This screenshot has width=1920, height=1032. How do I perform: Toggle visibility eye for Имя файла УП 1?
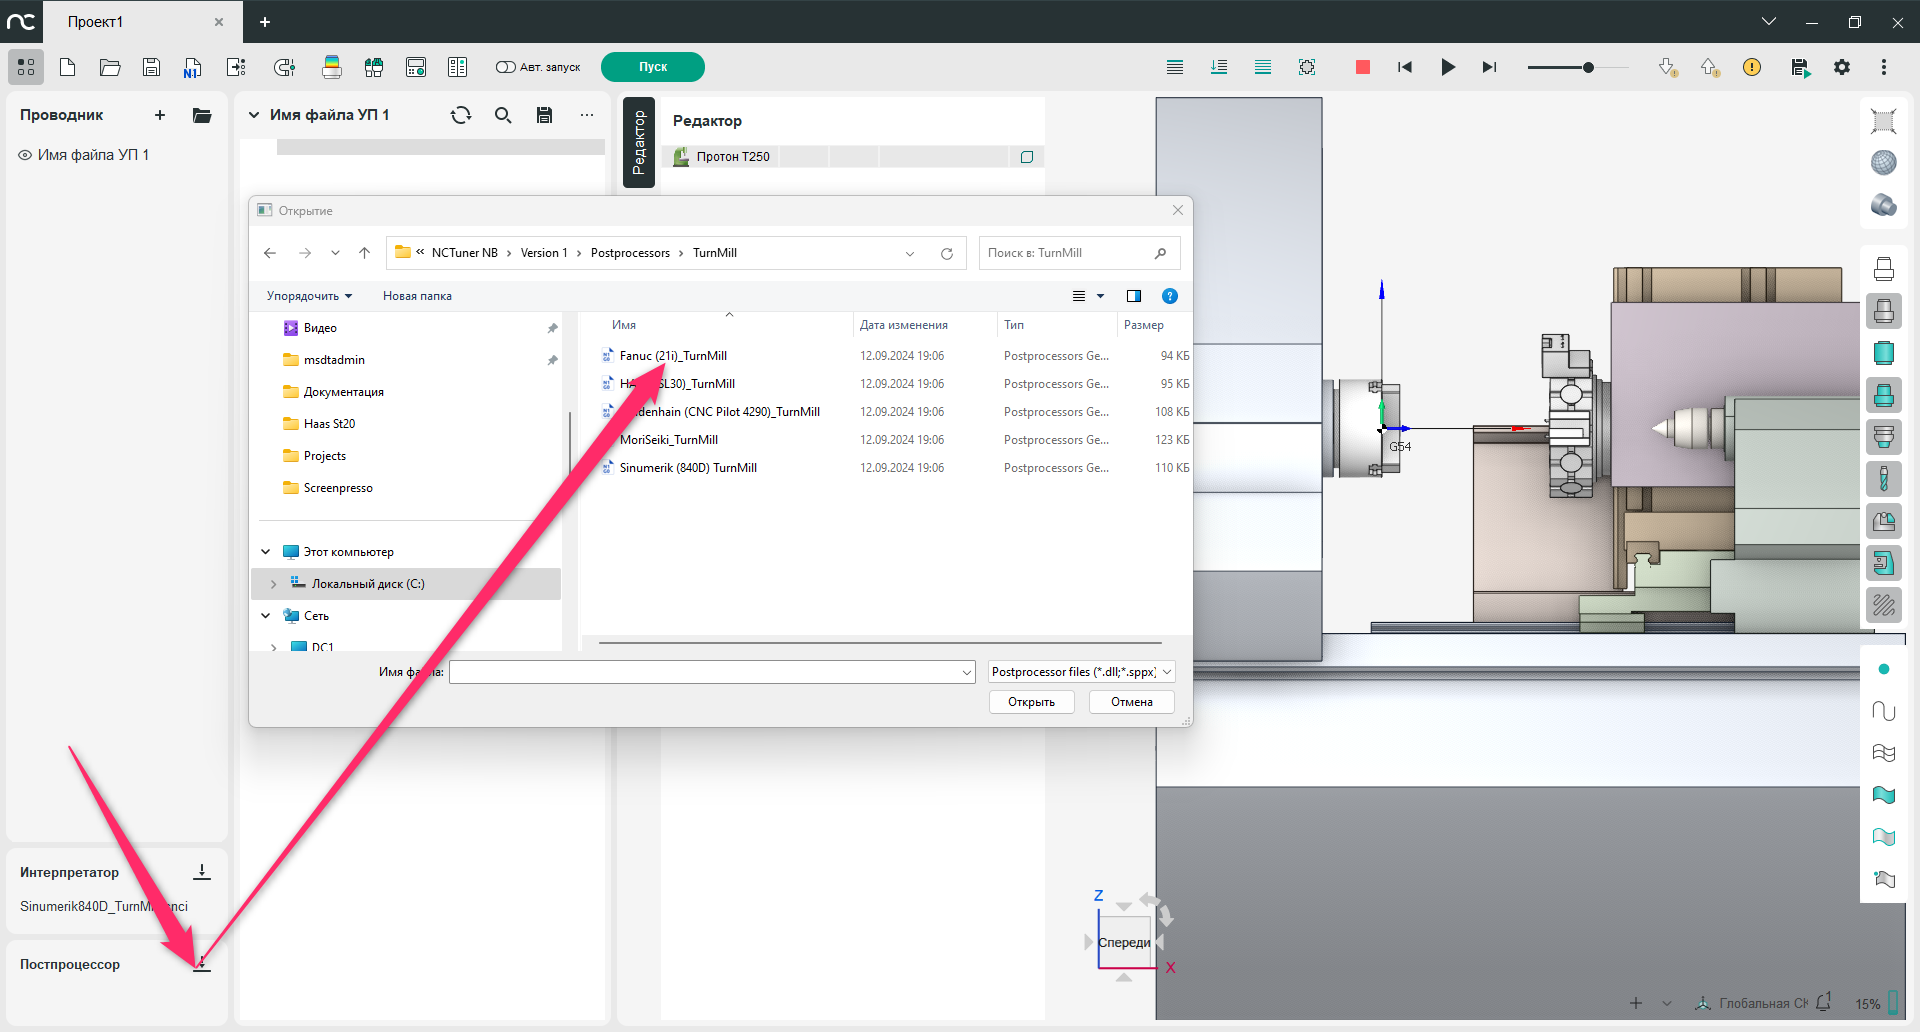coord(25,155)
